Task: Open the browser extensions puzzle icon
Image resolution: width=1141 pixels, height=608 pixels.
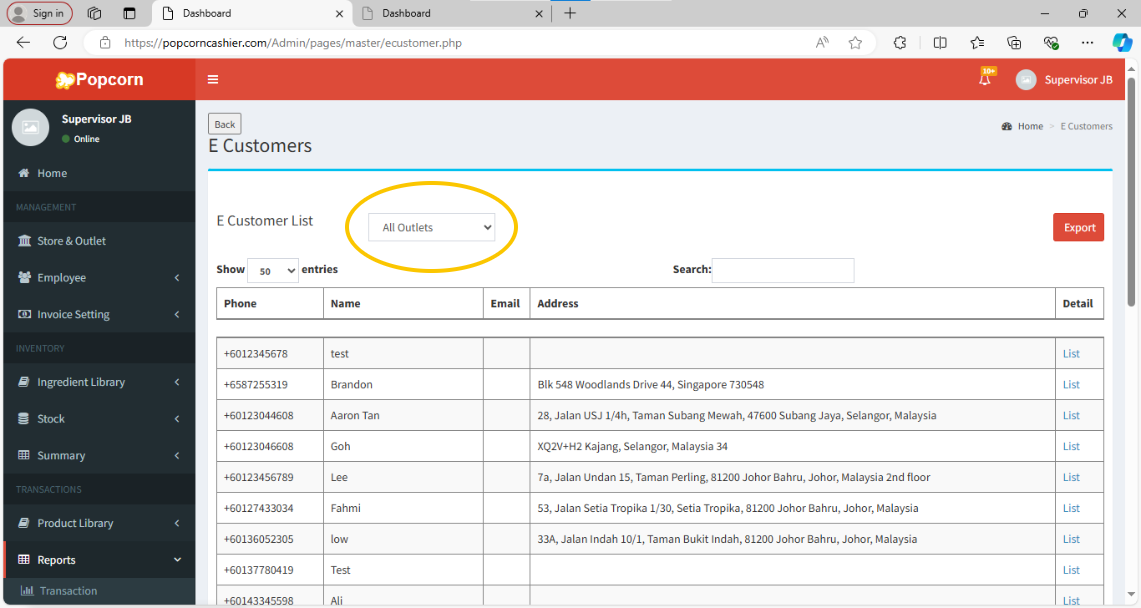Action: click(x=900, y=43)
